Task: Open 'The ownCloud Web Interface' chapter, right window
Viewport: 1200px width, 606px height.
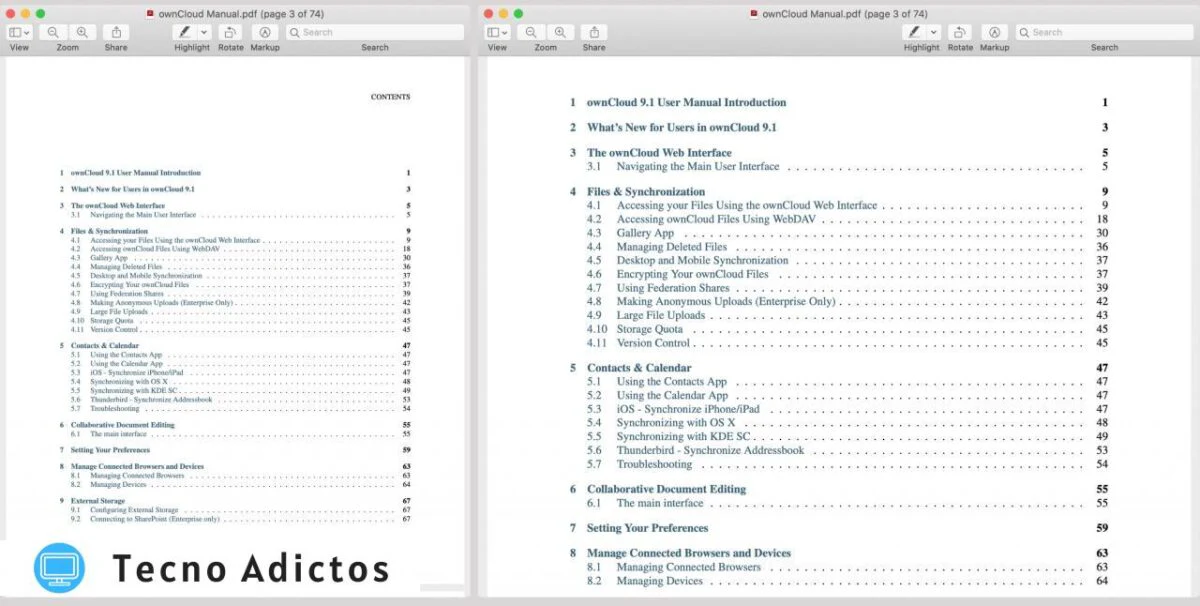Action: 659,153
